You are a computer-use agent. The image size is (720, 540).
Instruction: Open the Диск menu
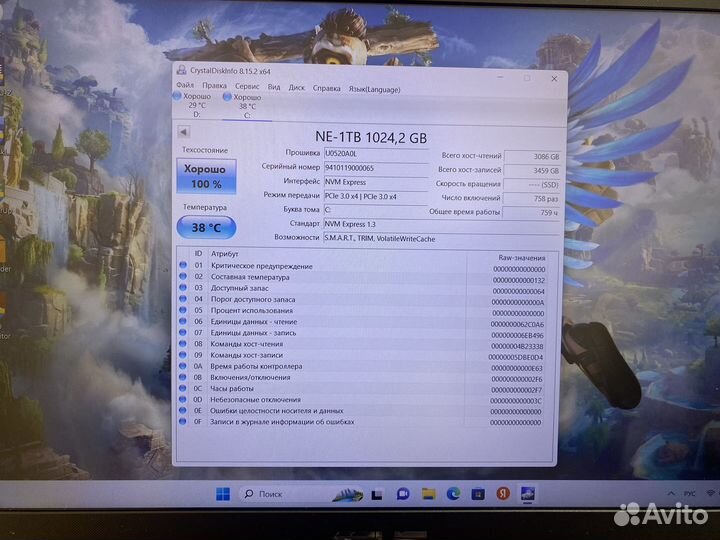pyautogui.click(x=296, y=87)
